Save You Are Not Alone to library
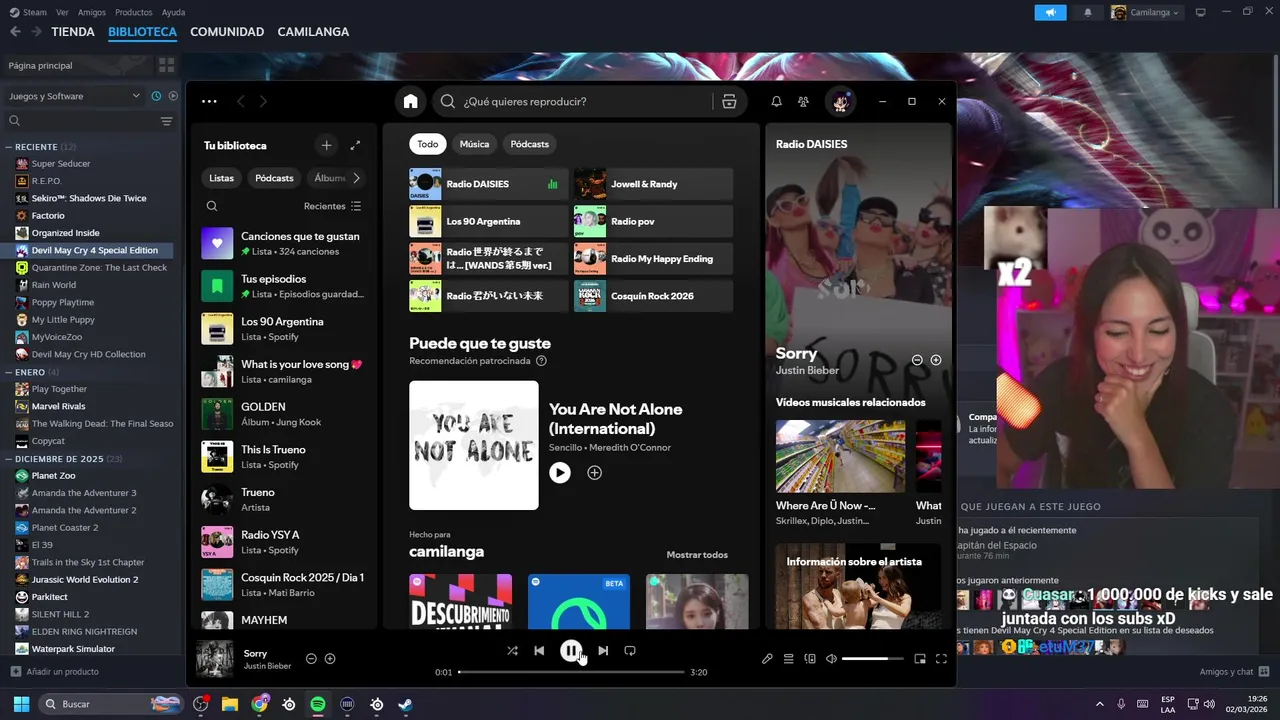This screenshot has width=1280, height=720. pos(594,473)
